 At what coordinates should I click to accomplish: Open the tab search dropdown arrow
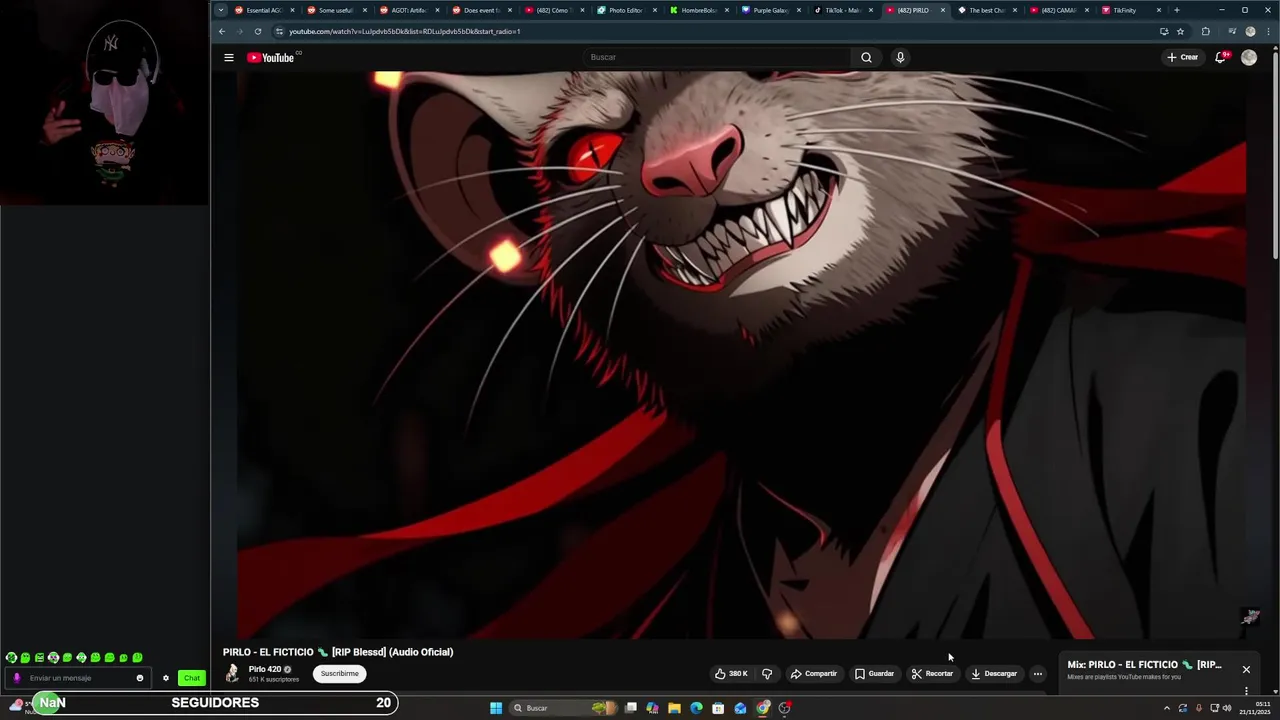coord(221,10)
